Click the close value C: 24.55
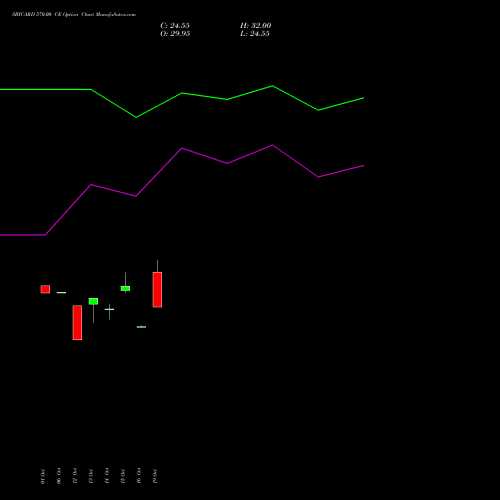Image resolution: width=500 pixels, height=500 pixels. pos(175,26)
